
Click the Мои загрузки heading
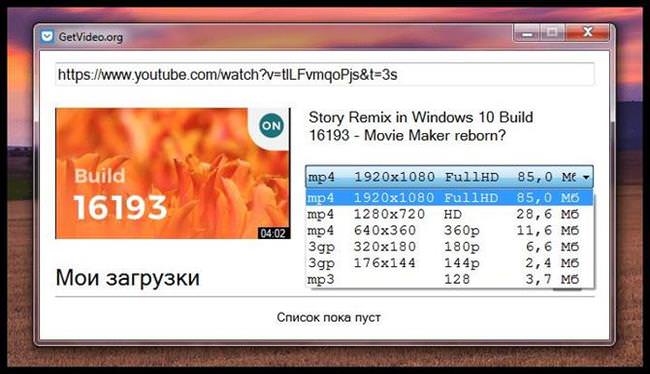tap(127, 278)
